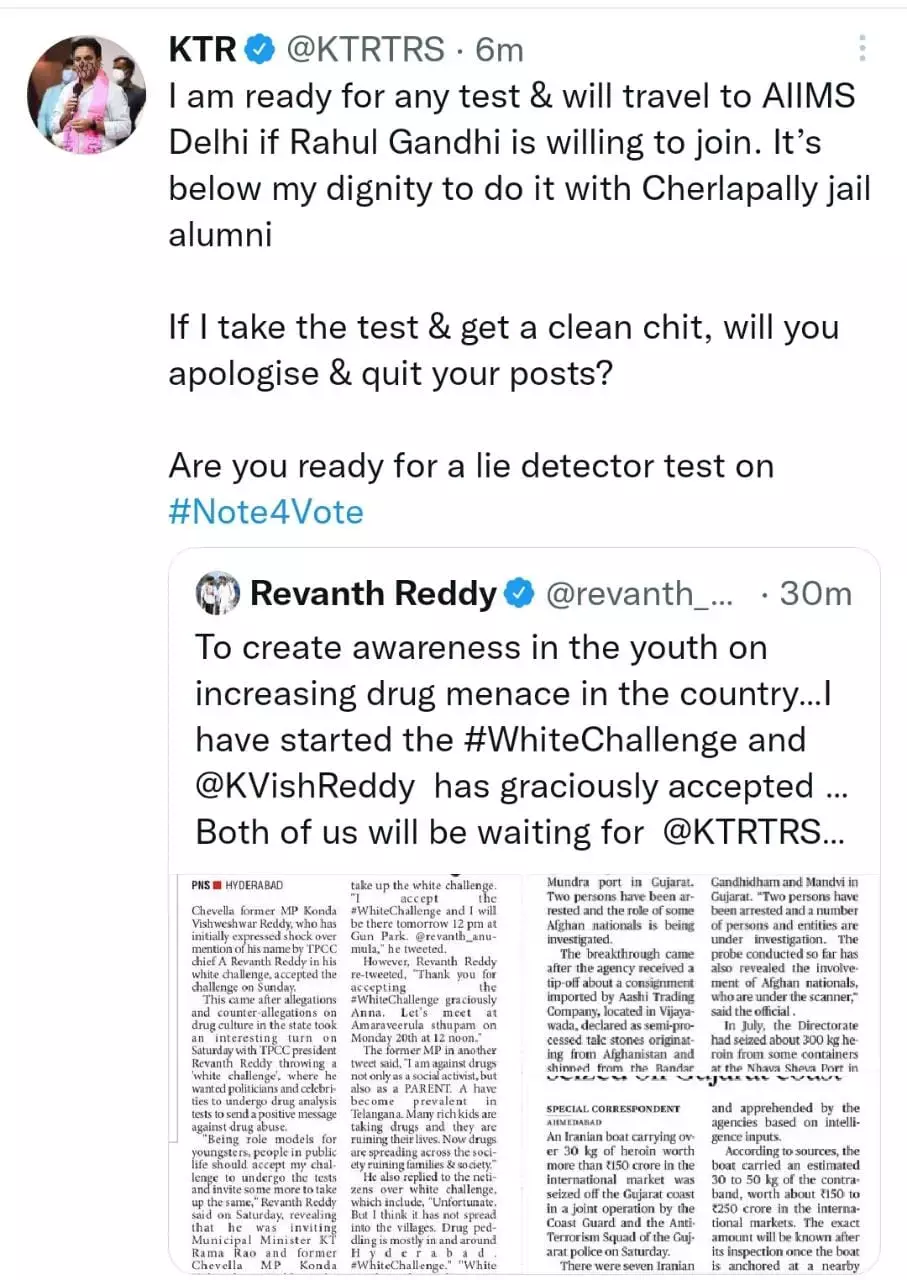
Task: Open the tweet's three-dot more options menu
Action: [863, 48]
